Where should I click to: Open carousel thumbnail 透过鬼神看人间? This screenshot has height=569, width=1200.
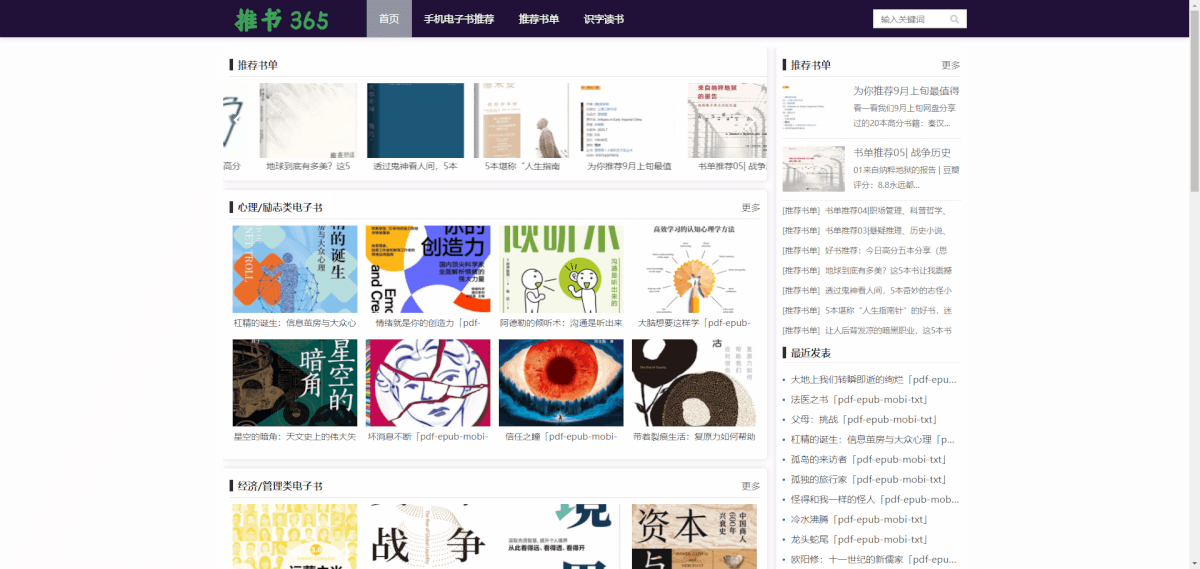click(415, 120)
